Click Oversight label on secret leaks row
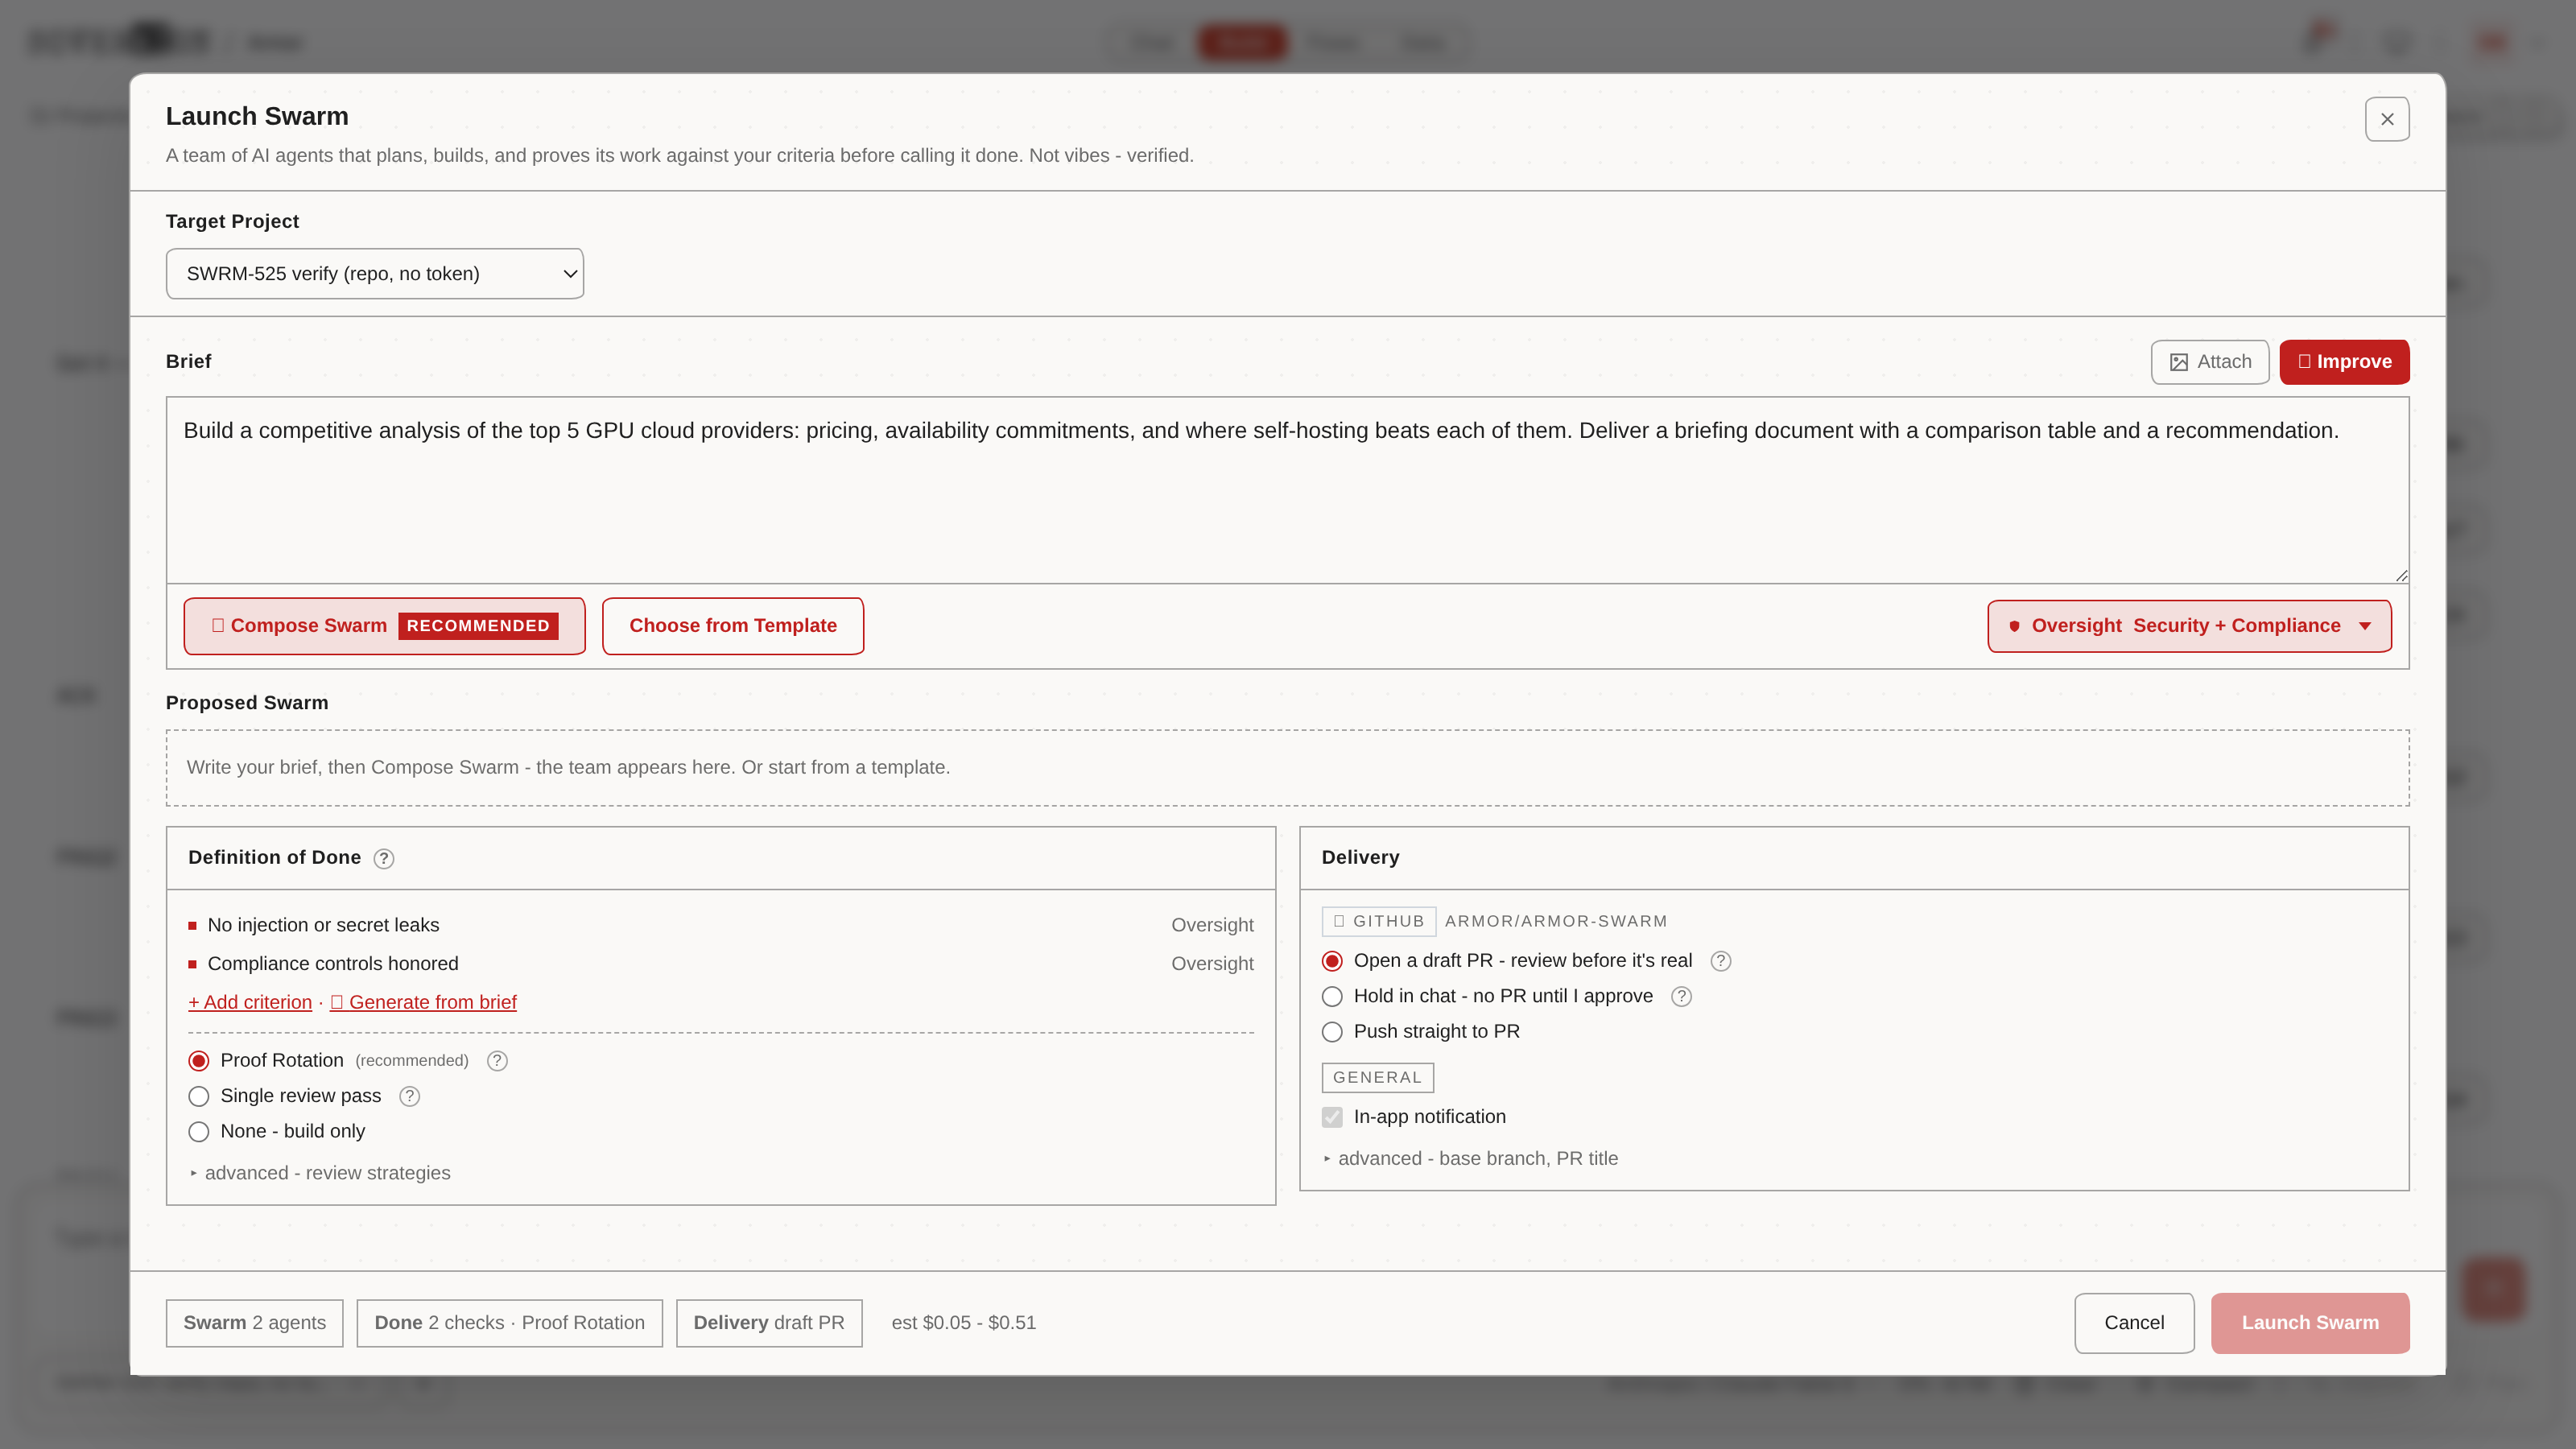The height and width of the screenshot is (1449, 2576). click(1212, 925)
